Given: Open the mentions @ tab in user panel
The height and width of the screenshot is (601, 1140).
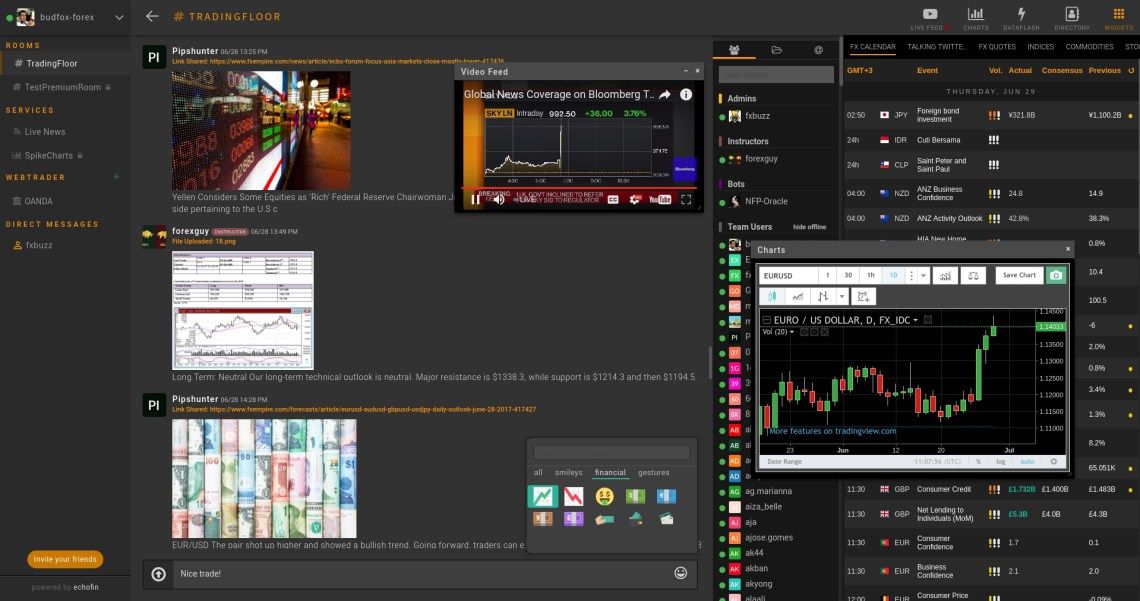Looking at the screenshot, I should (x=819, y=50).
